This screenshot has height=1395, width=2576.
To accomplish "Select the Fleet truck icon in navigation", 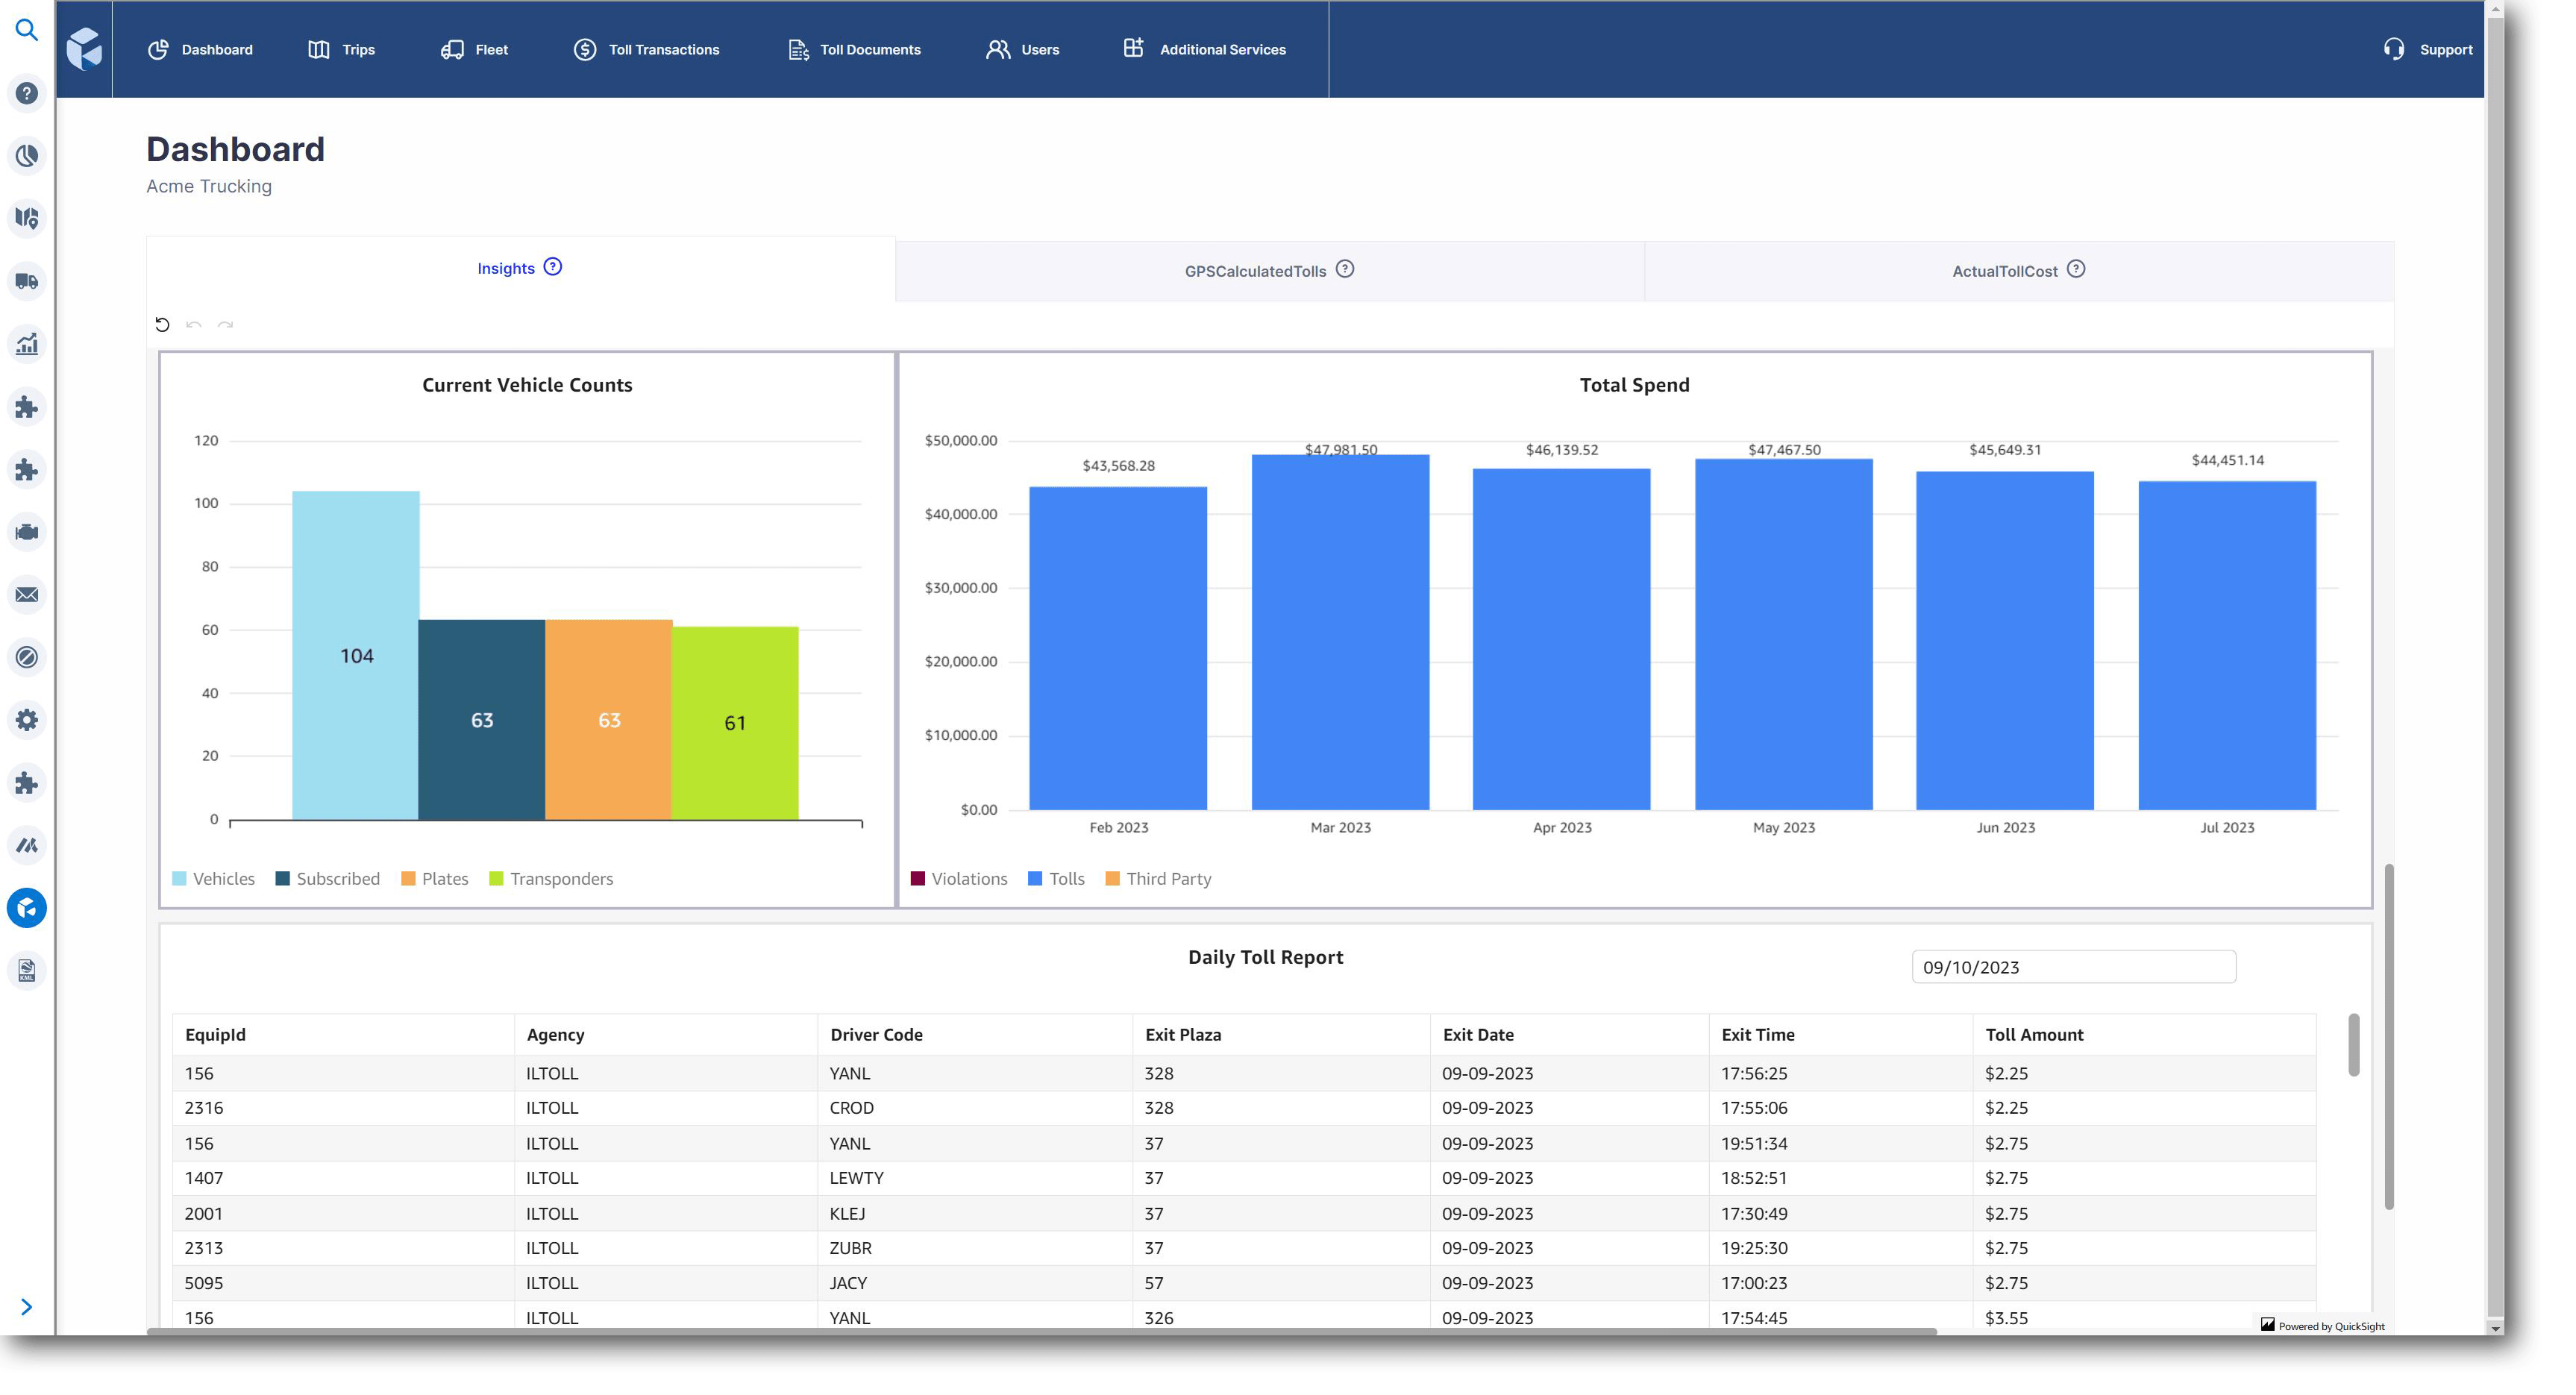I will (x=474, y=49).
